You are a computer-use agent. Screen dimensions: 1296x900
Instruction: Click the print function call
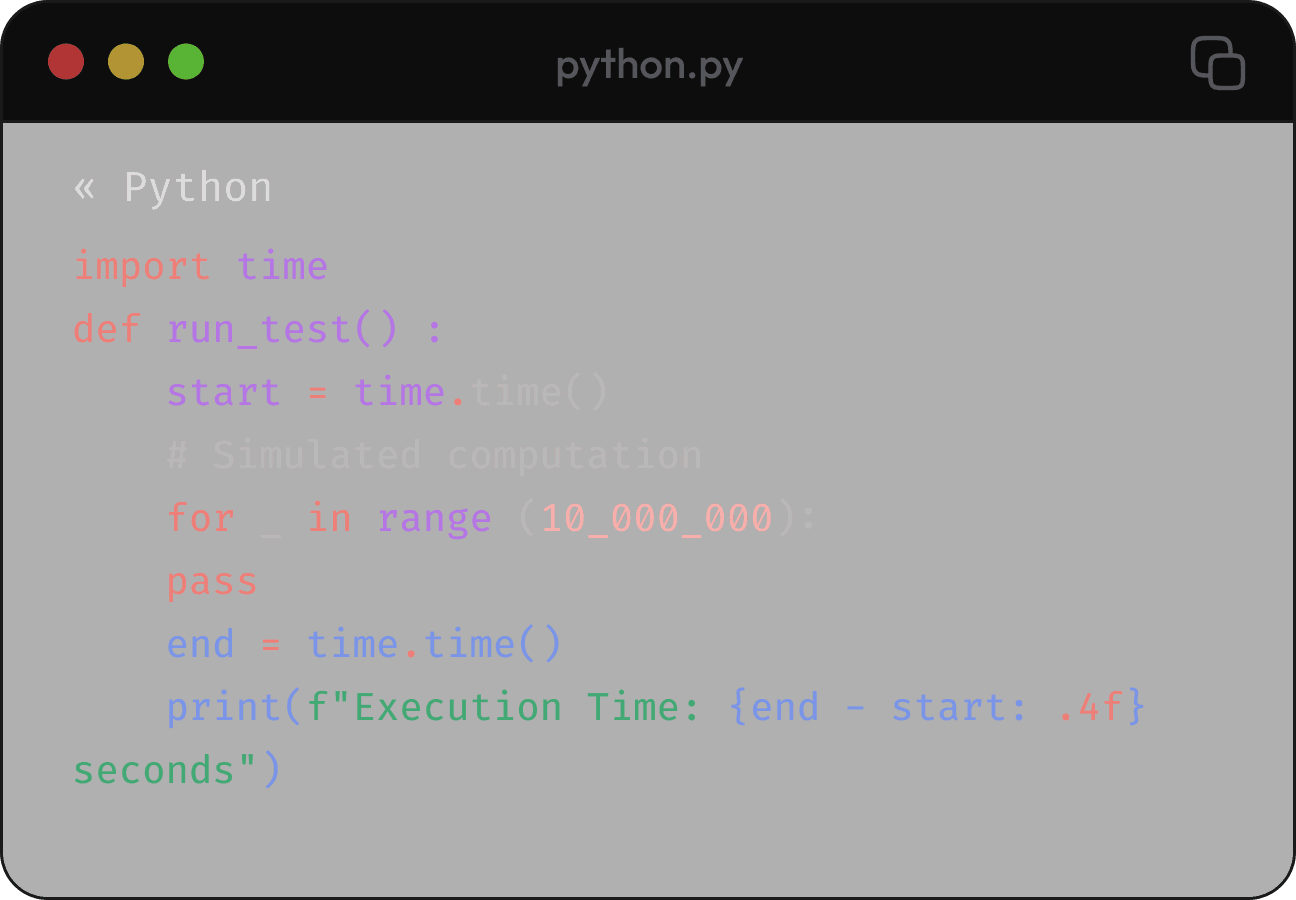pos(225,707)
